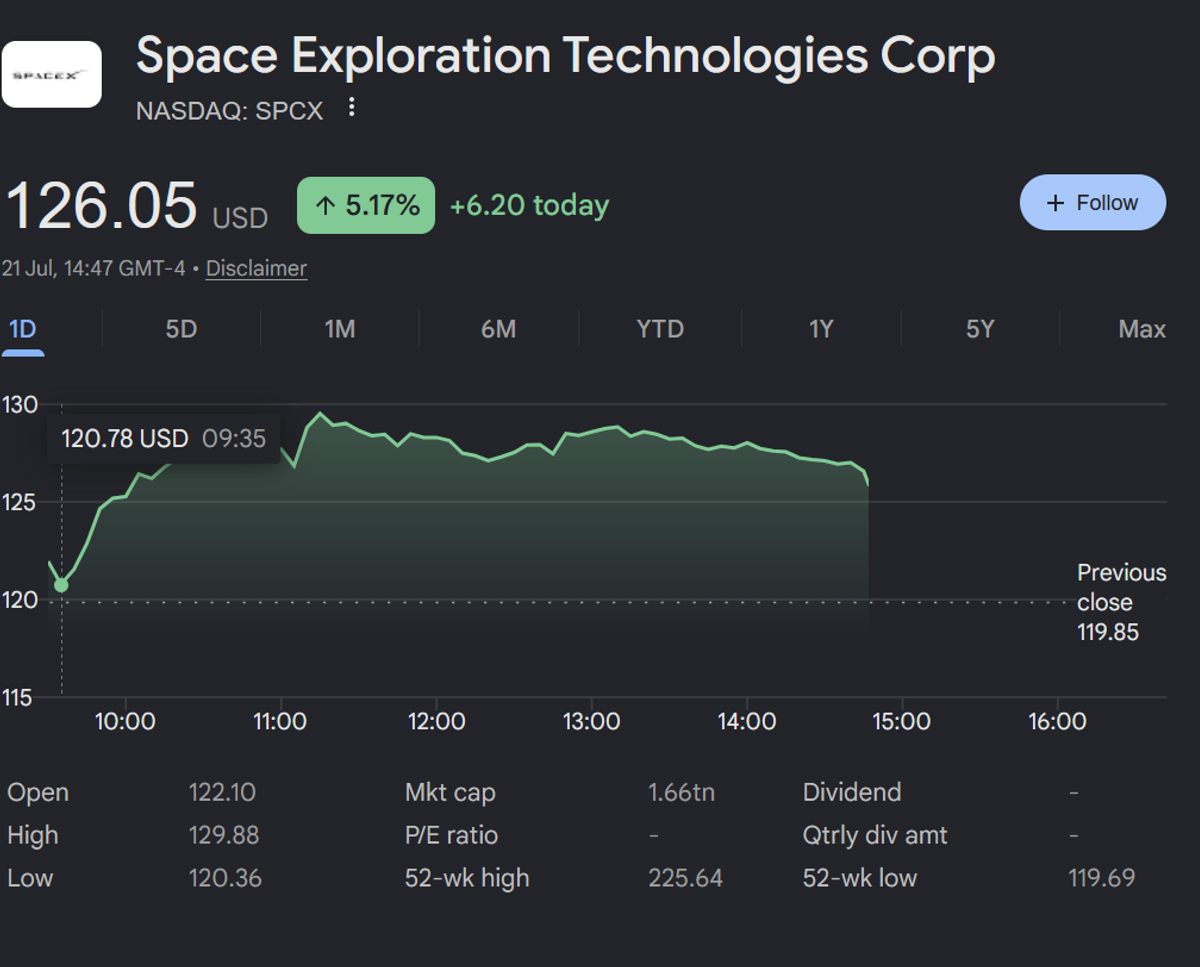
Task: Show the Max chart range
Action: click(1142, 329)
